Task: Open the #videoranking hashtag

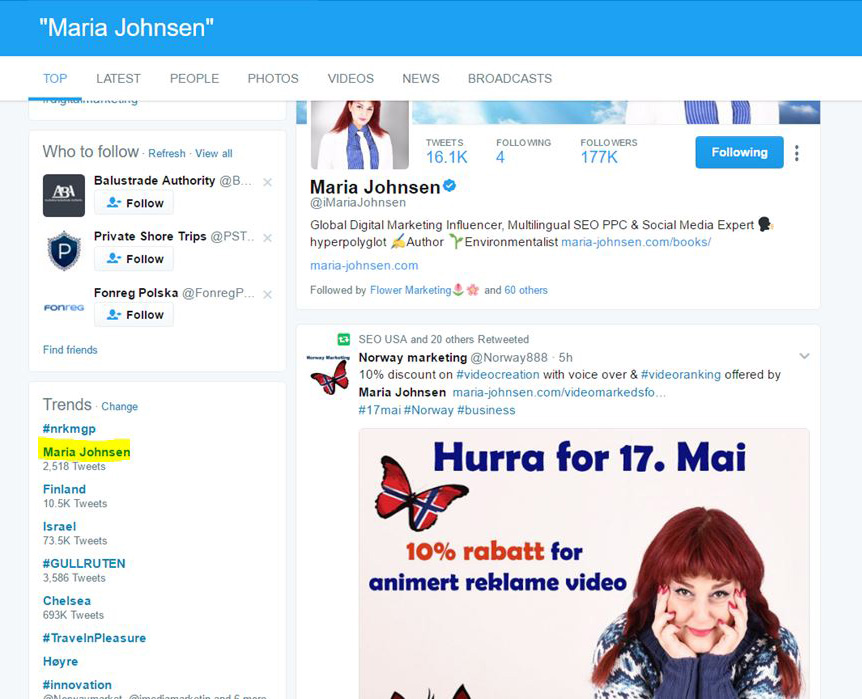Action: (x=681, y=375)
